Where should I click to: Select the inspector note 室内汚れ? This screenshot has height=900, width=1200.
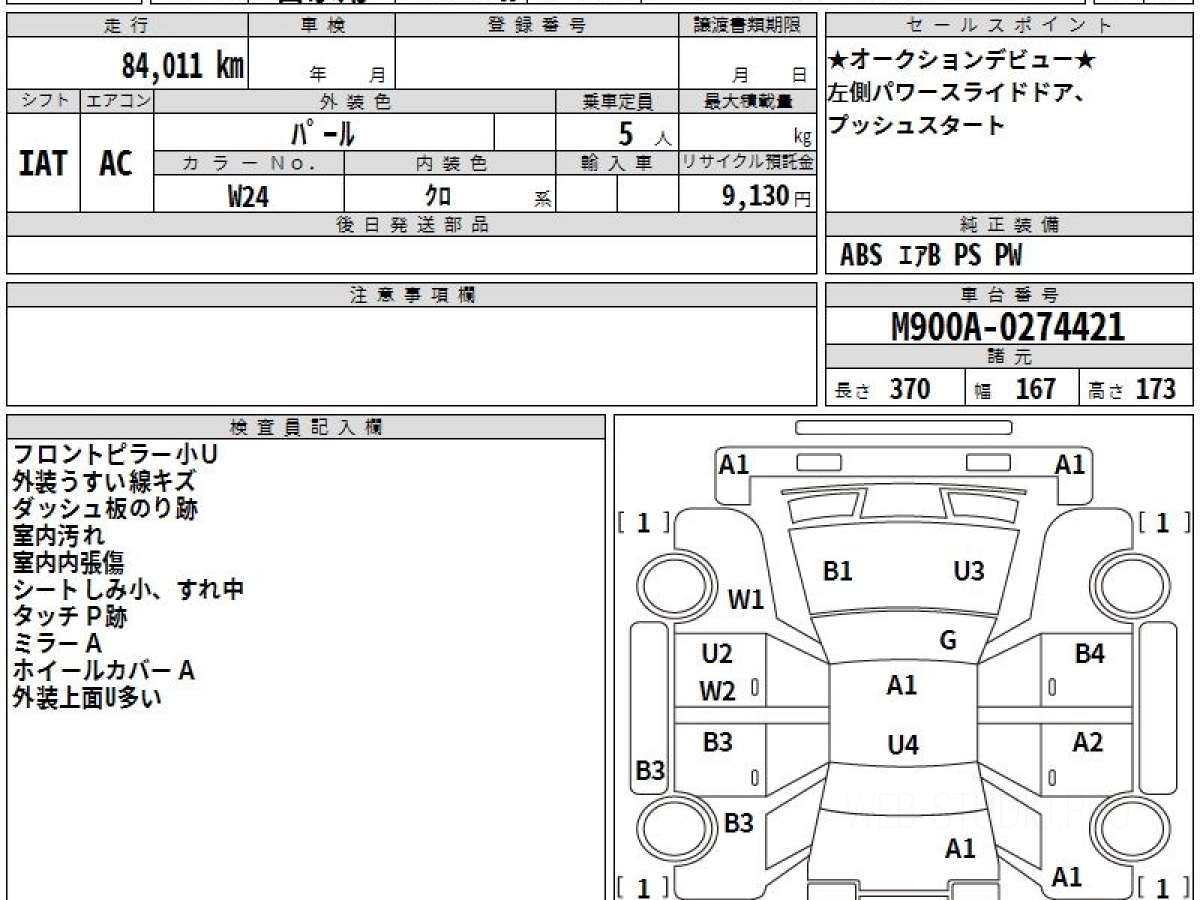tap(58, 536)
